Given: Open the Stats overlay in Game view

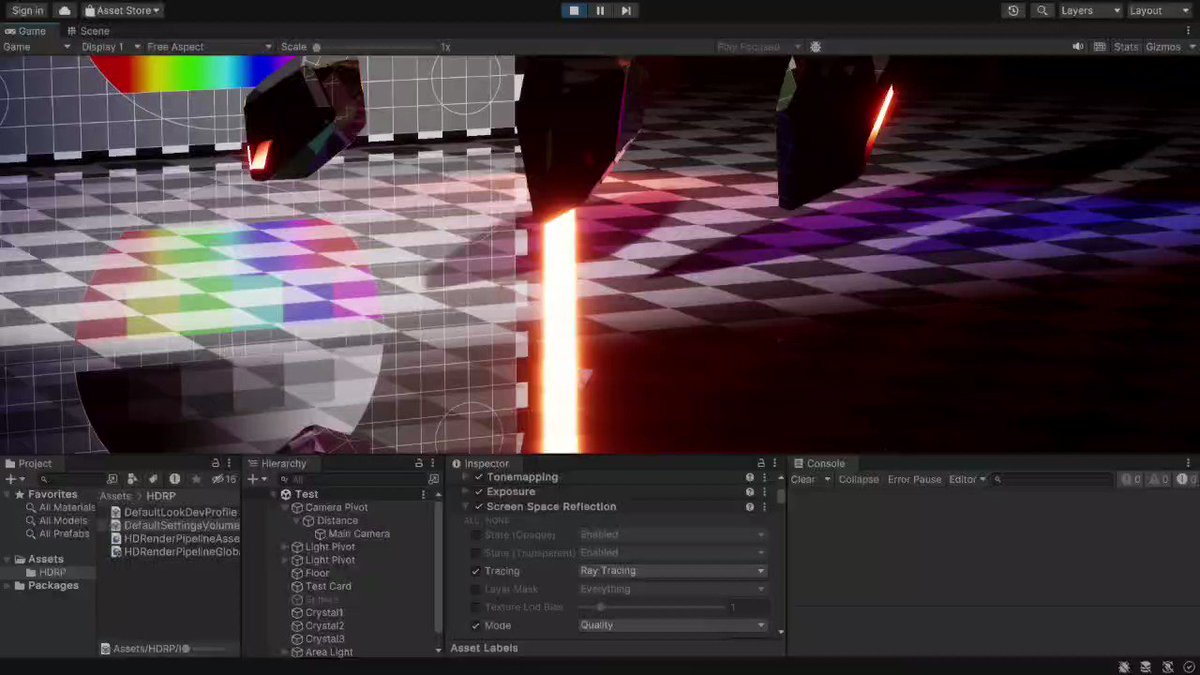Looking at the screenshot, I should 1126,46.
